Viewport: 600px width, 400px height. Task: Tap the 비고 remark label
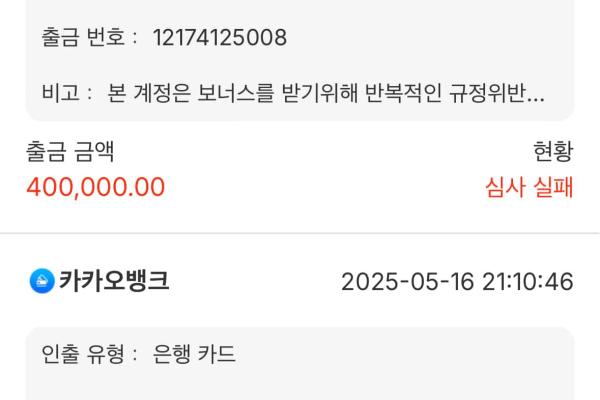[x=60, y=93]
